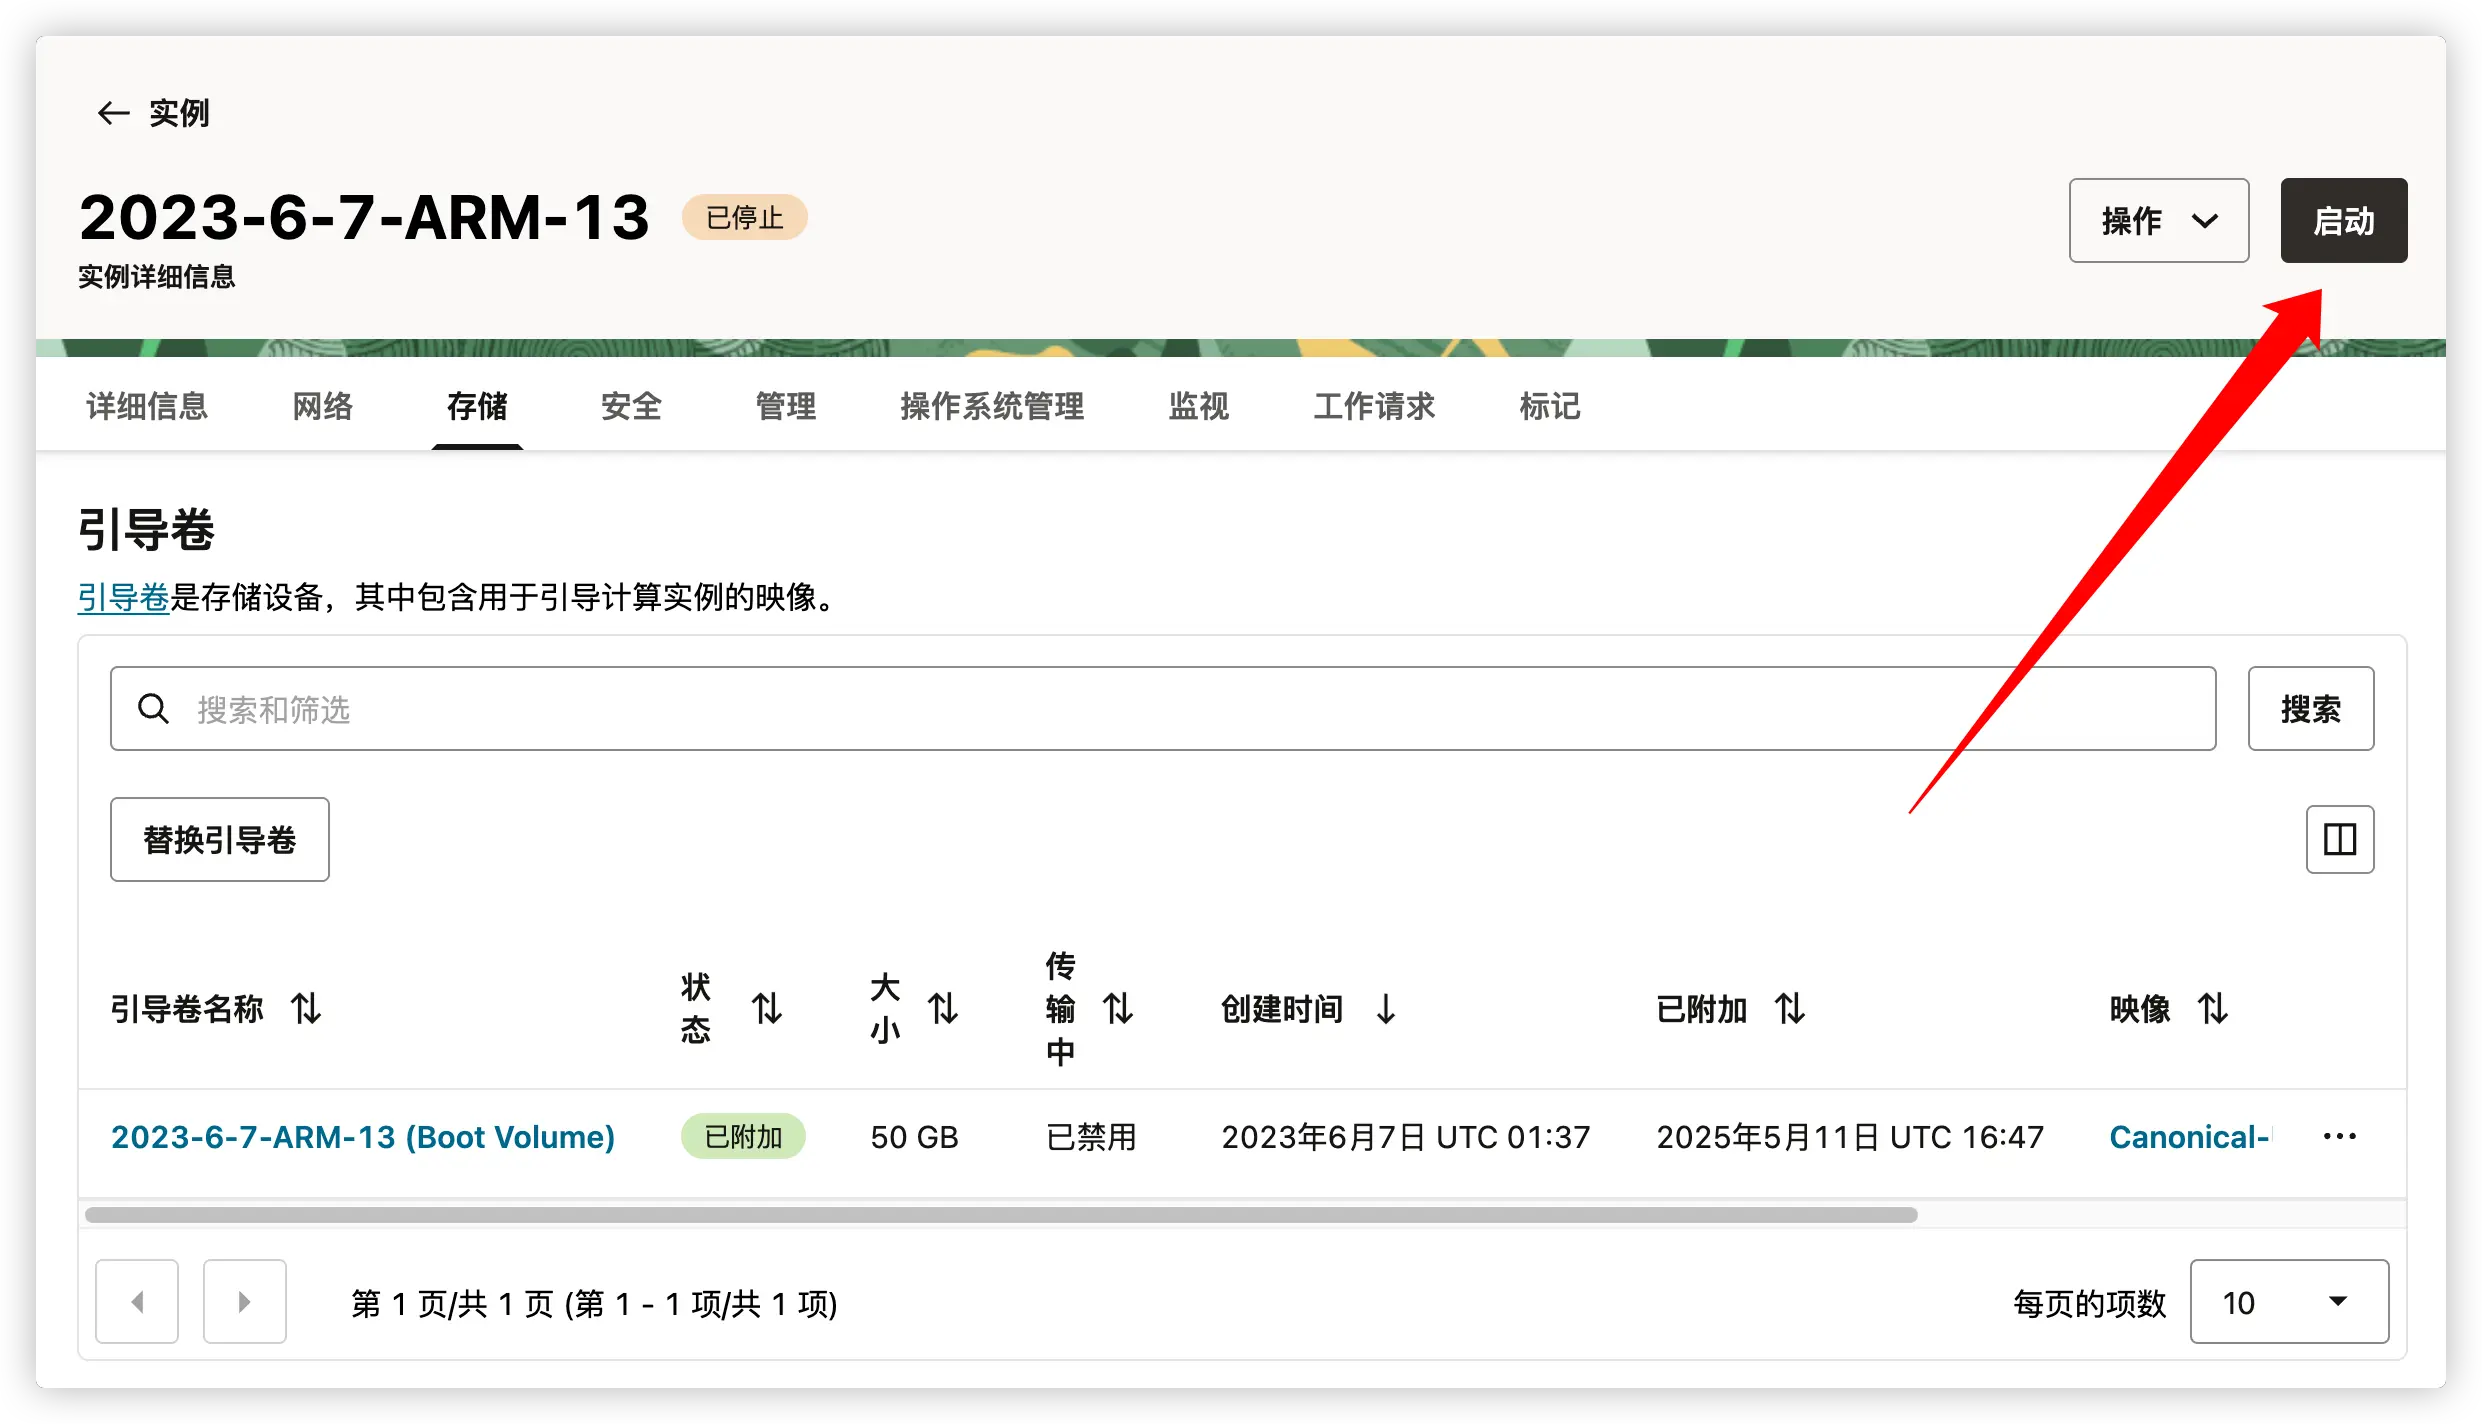Screen dimensions: 2482x1424
Task: Click the 替换引导卷 button
Action: pos(219,839)
